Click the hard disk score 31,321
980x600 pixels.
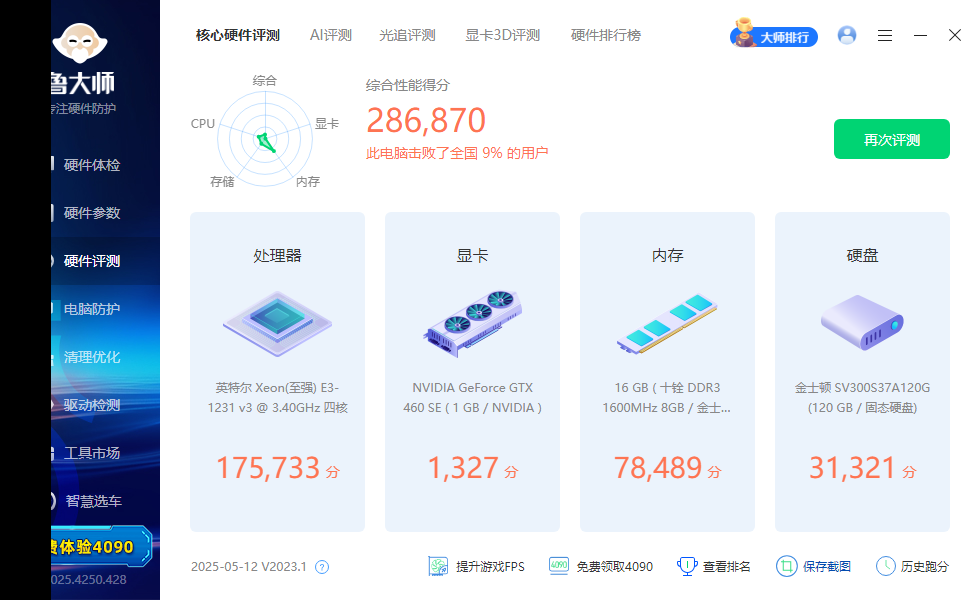coord(853,468)
